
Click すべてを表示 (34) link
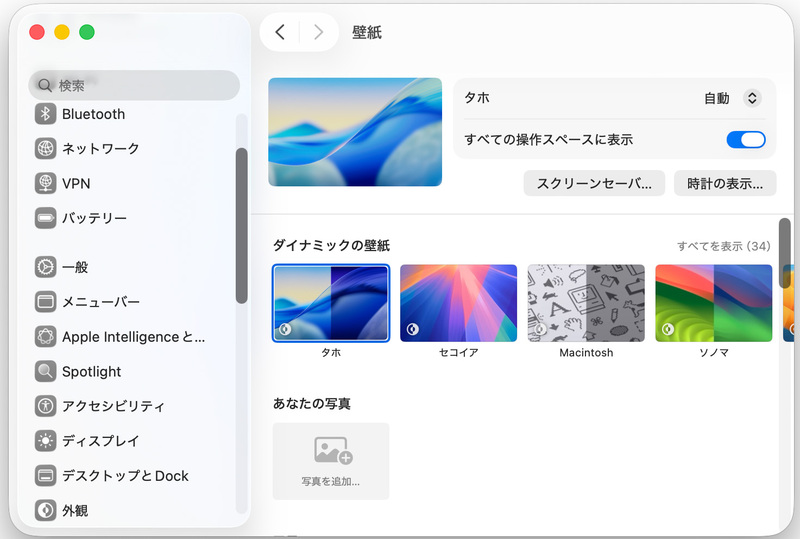coord(723,246)
